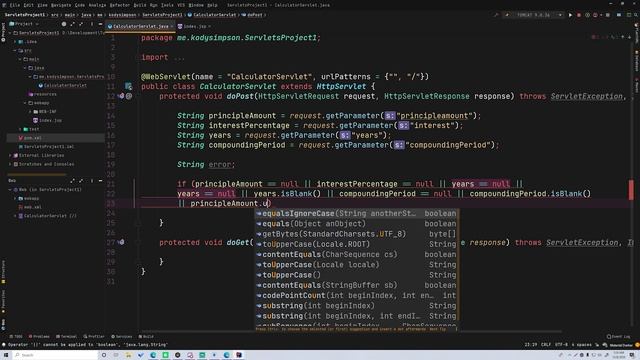Click the debug bug icon in the run toolbar

[587, 15]
